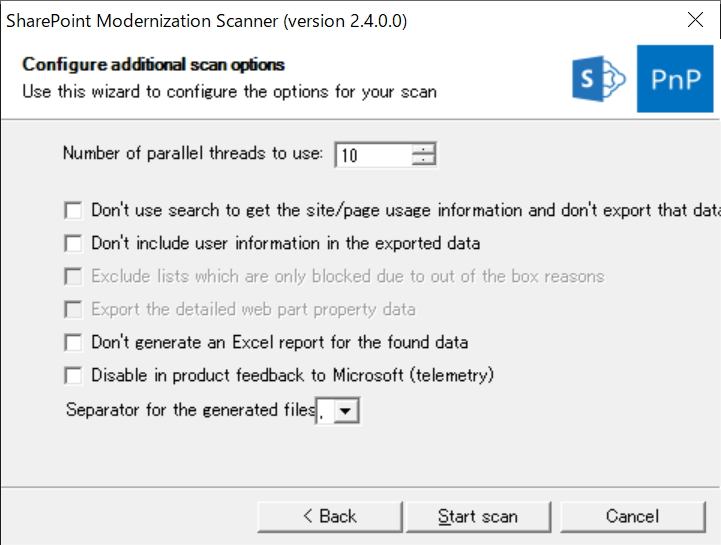Increase the parallel threads spinner up arrow
The image size is (721, 545).
pyautogui.click(x=425, y=150)
